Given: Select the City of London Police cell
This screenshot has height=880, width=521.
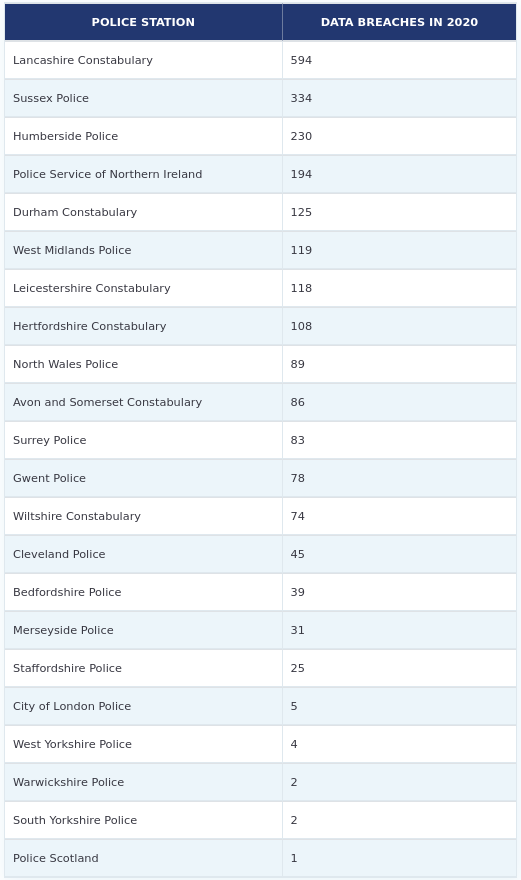Looking at the screenshot, I should pos(143,706).
